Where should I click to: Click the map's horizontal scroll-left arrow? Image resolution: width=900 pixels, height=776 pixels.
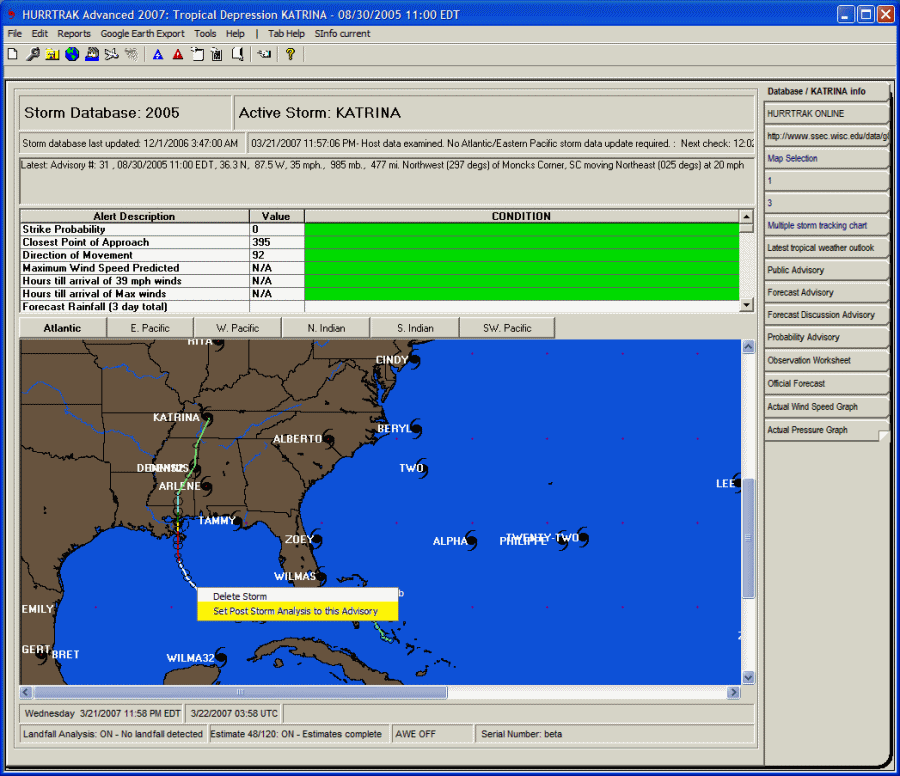click(26, 692)
